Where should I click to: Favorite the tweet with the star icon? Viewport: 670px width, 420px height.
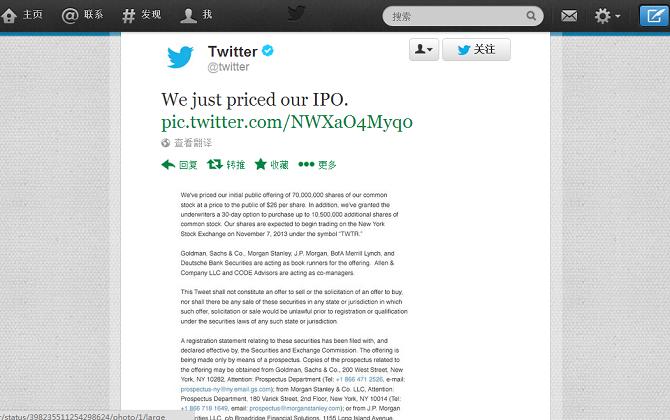pyautogui.click(x=272, y=164)
